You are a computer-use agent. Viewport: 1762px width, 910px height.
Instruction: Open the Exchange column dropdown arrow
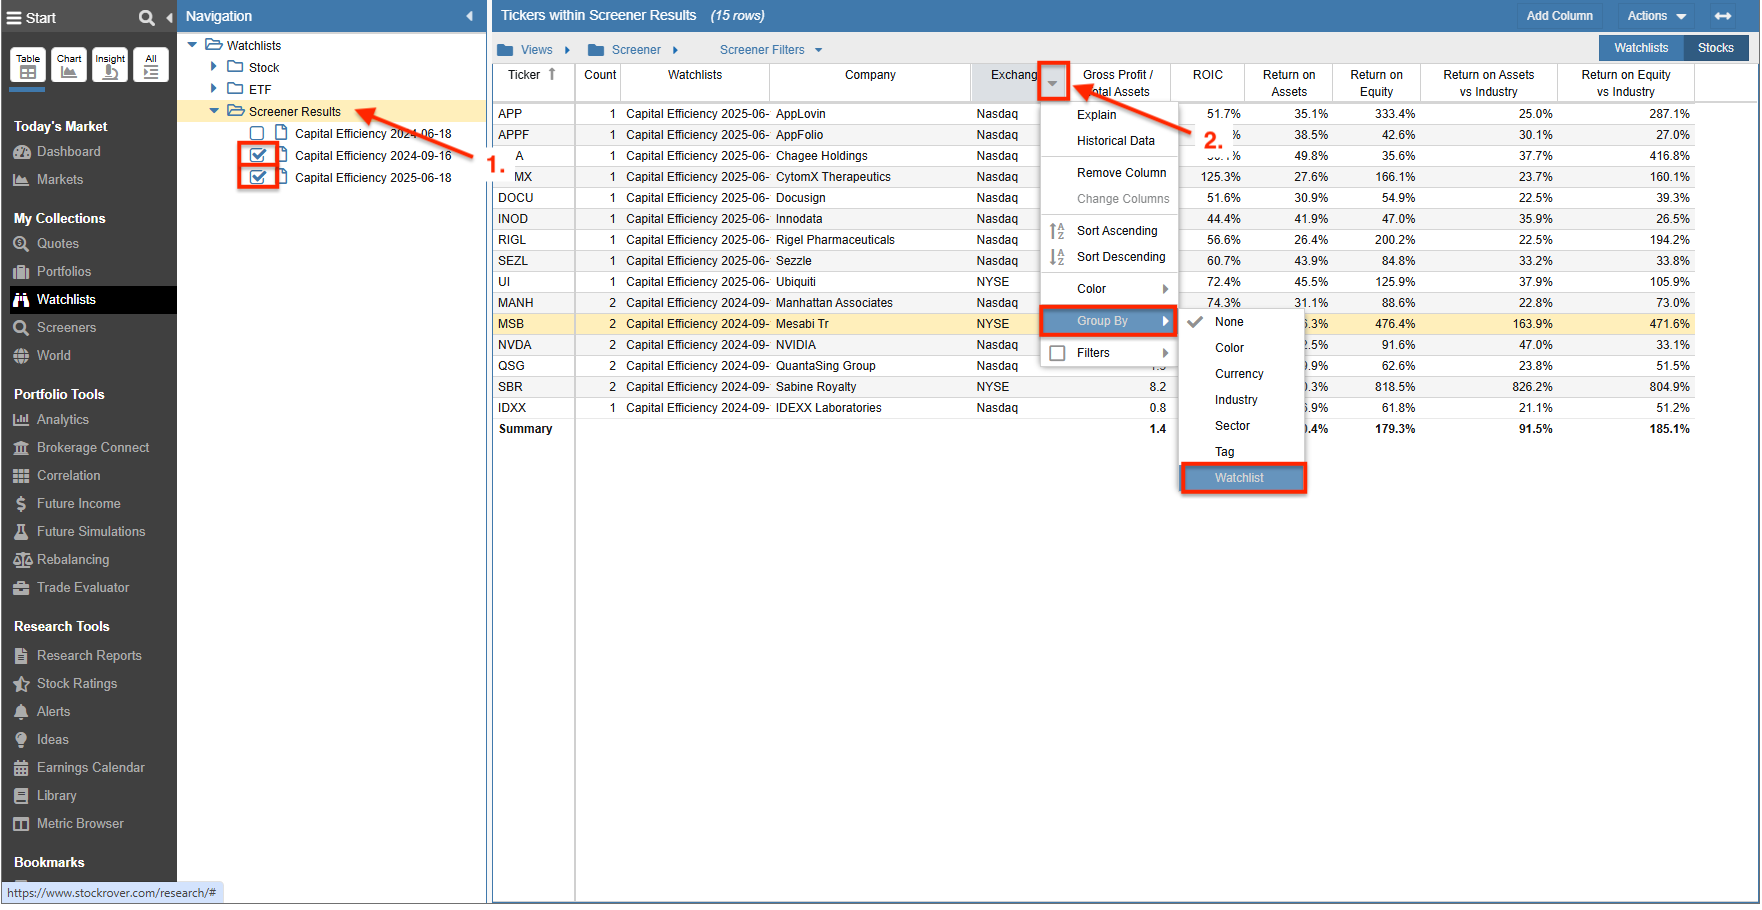1052,83
